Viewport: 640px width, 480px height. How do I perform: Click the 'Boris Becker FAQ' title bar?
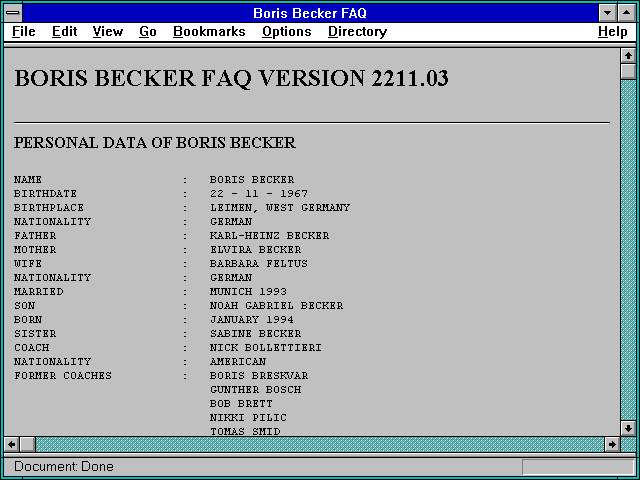310,13
